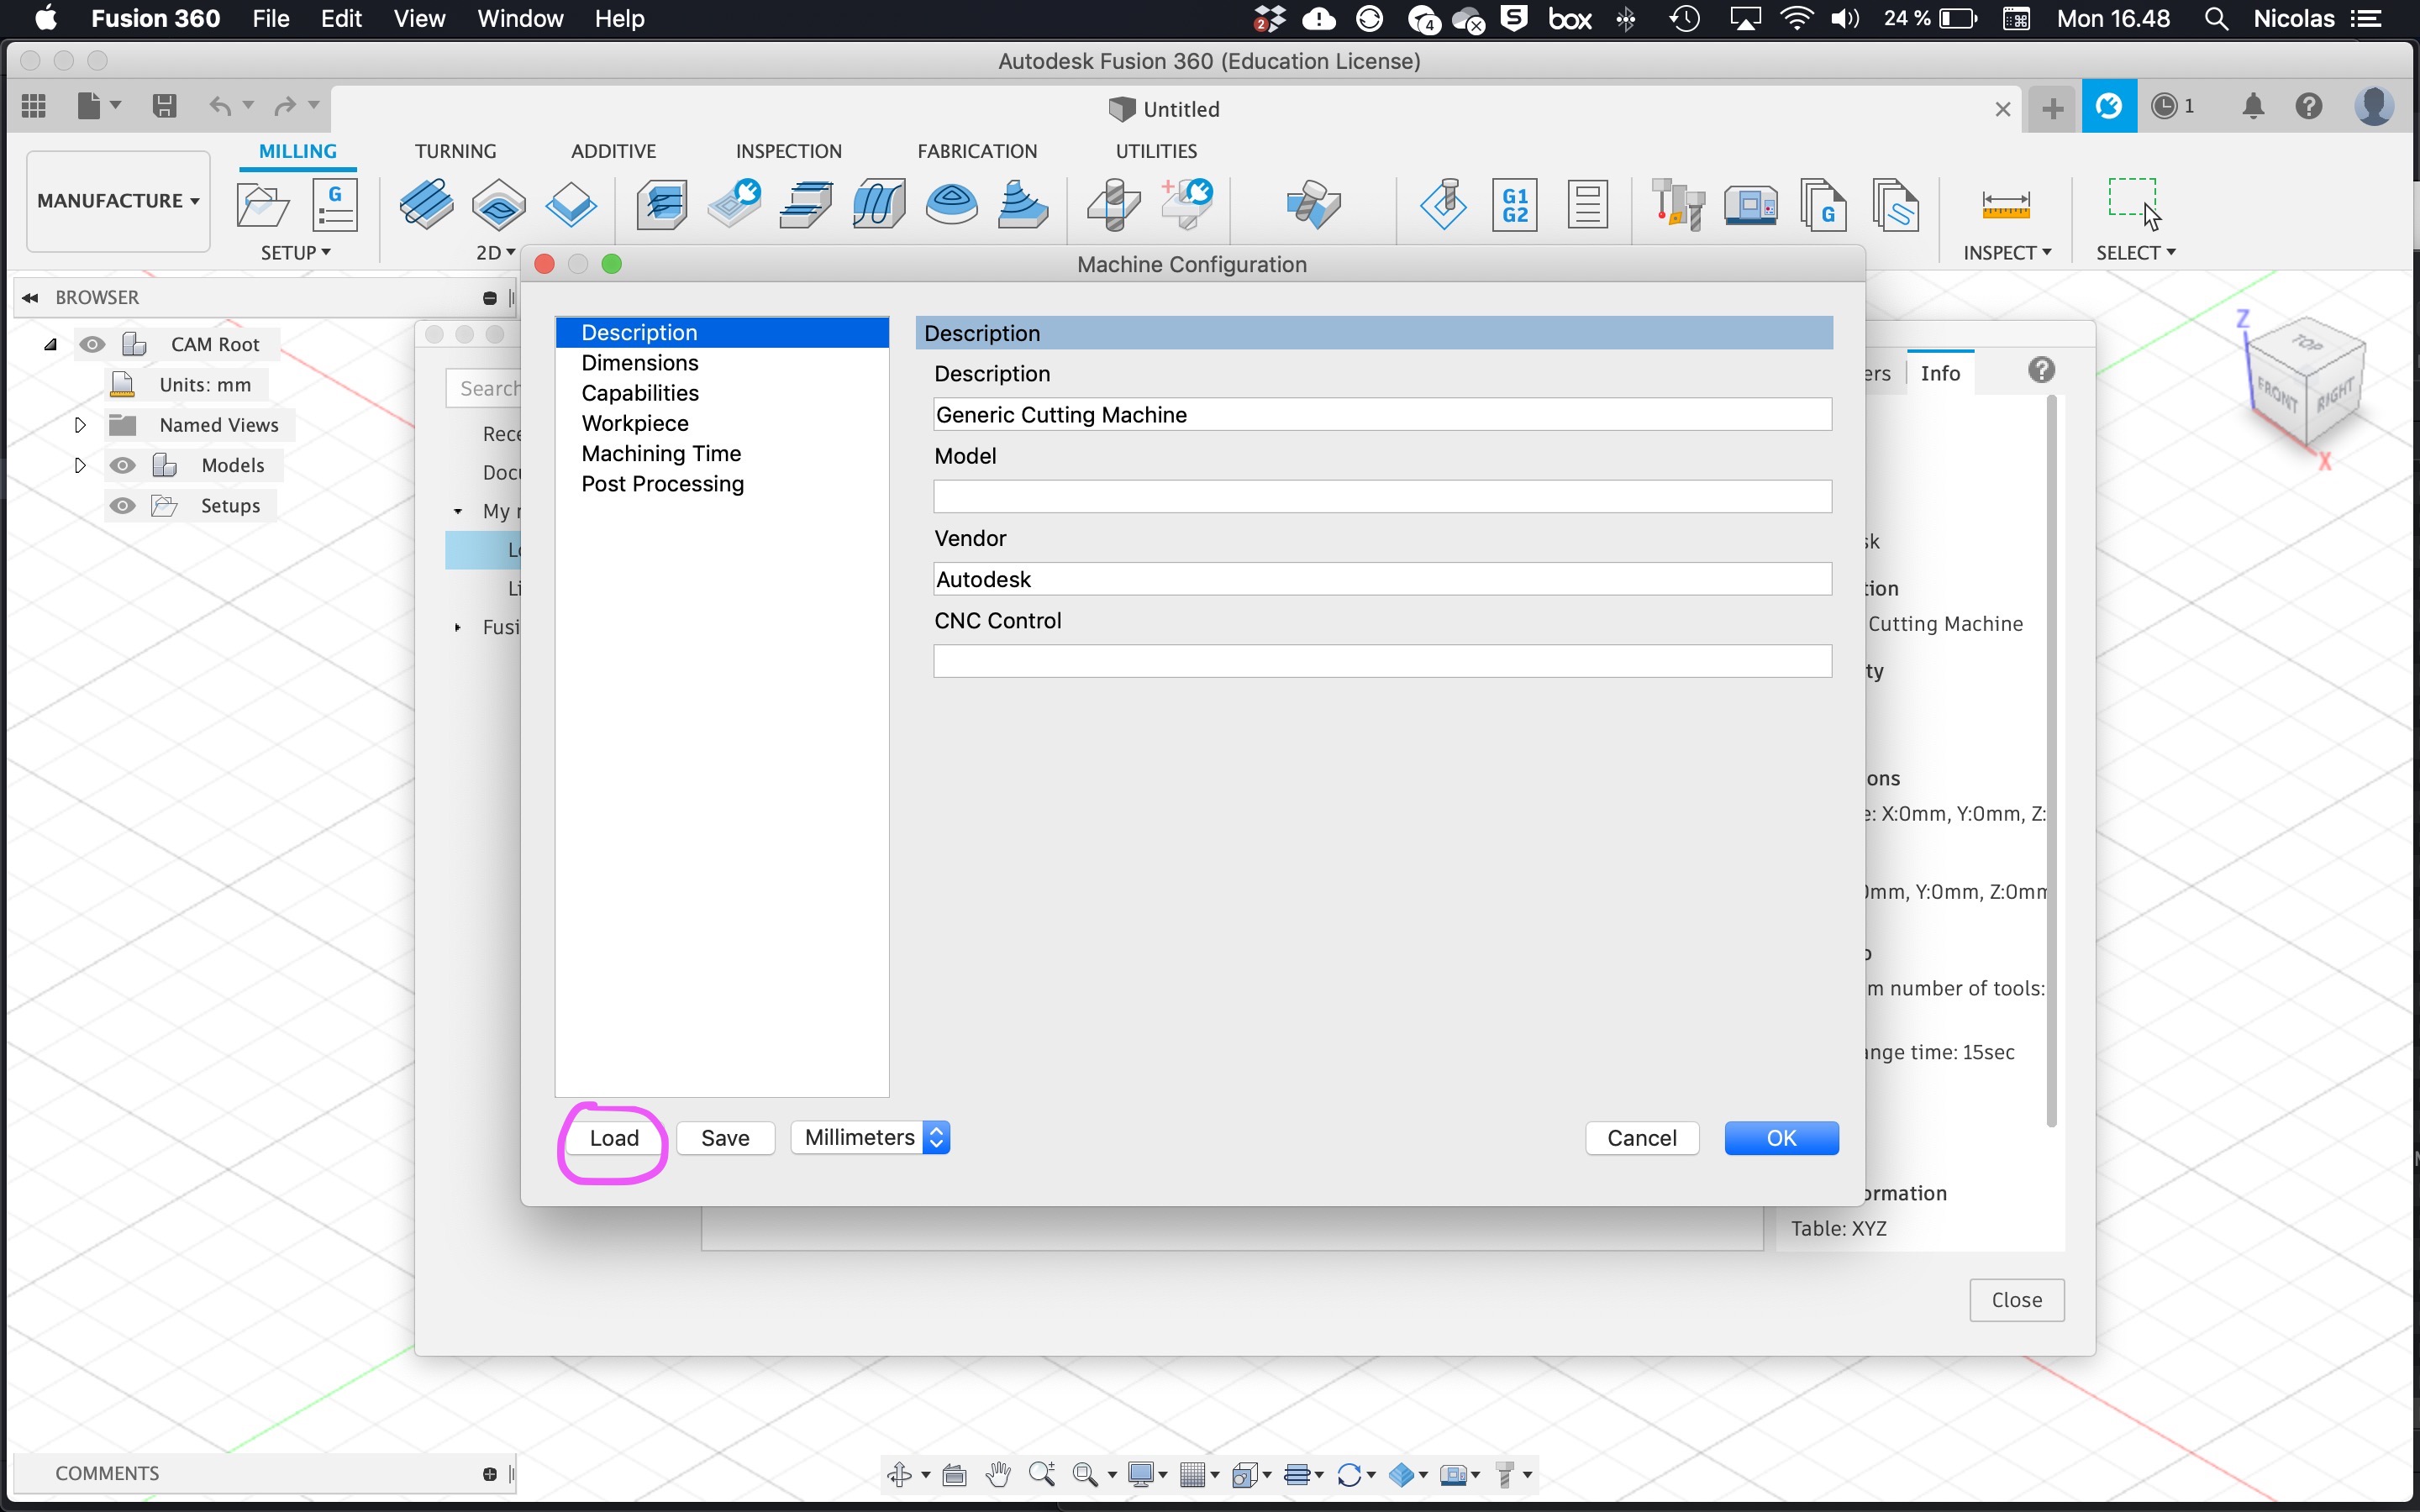Click the Measure ruler icon
Viewport: 2420px width, 1512px height.
coord(2006,205)
